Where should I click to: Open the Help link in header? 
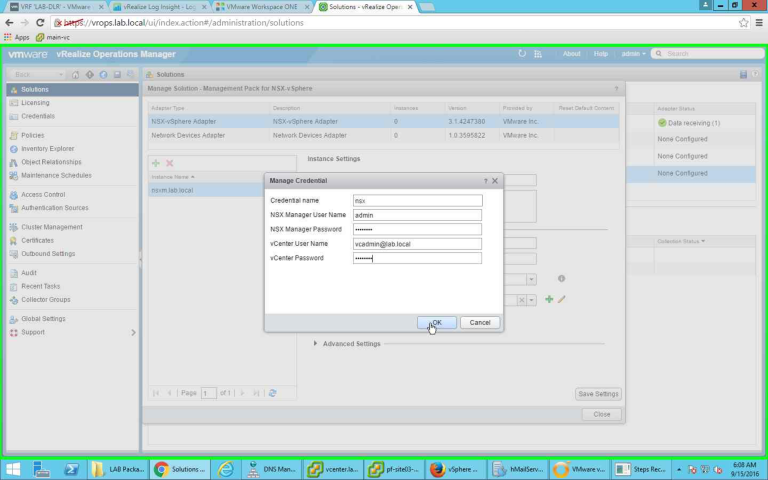pos(600,54)
